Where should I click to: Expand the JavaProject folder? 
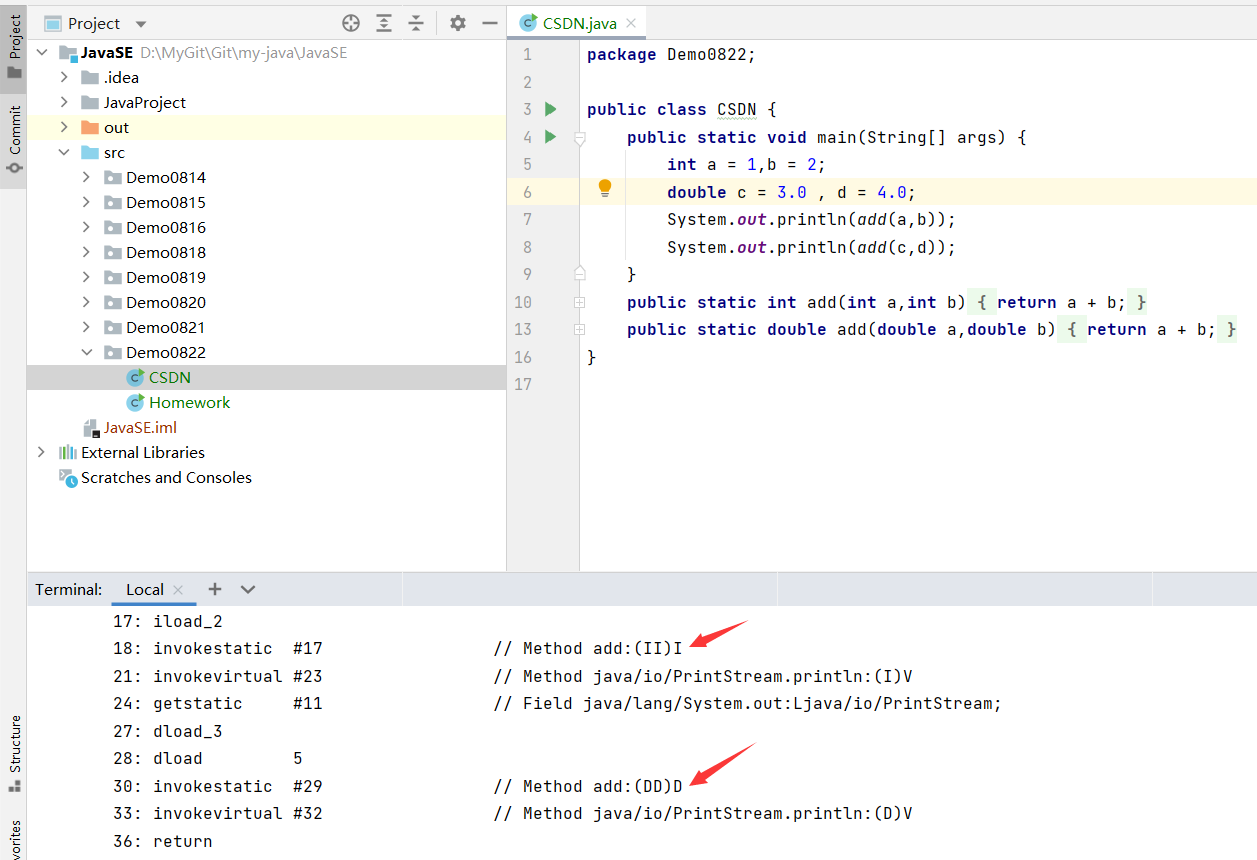(64, 103)
